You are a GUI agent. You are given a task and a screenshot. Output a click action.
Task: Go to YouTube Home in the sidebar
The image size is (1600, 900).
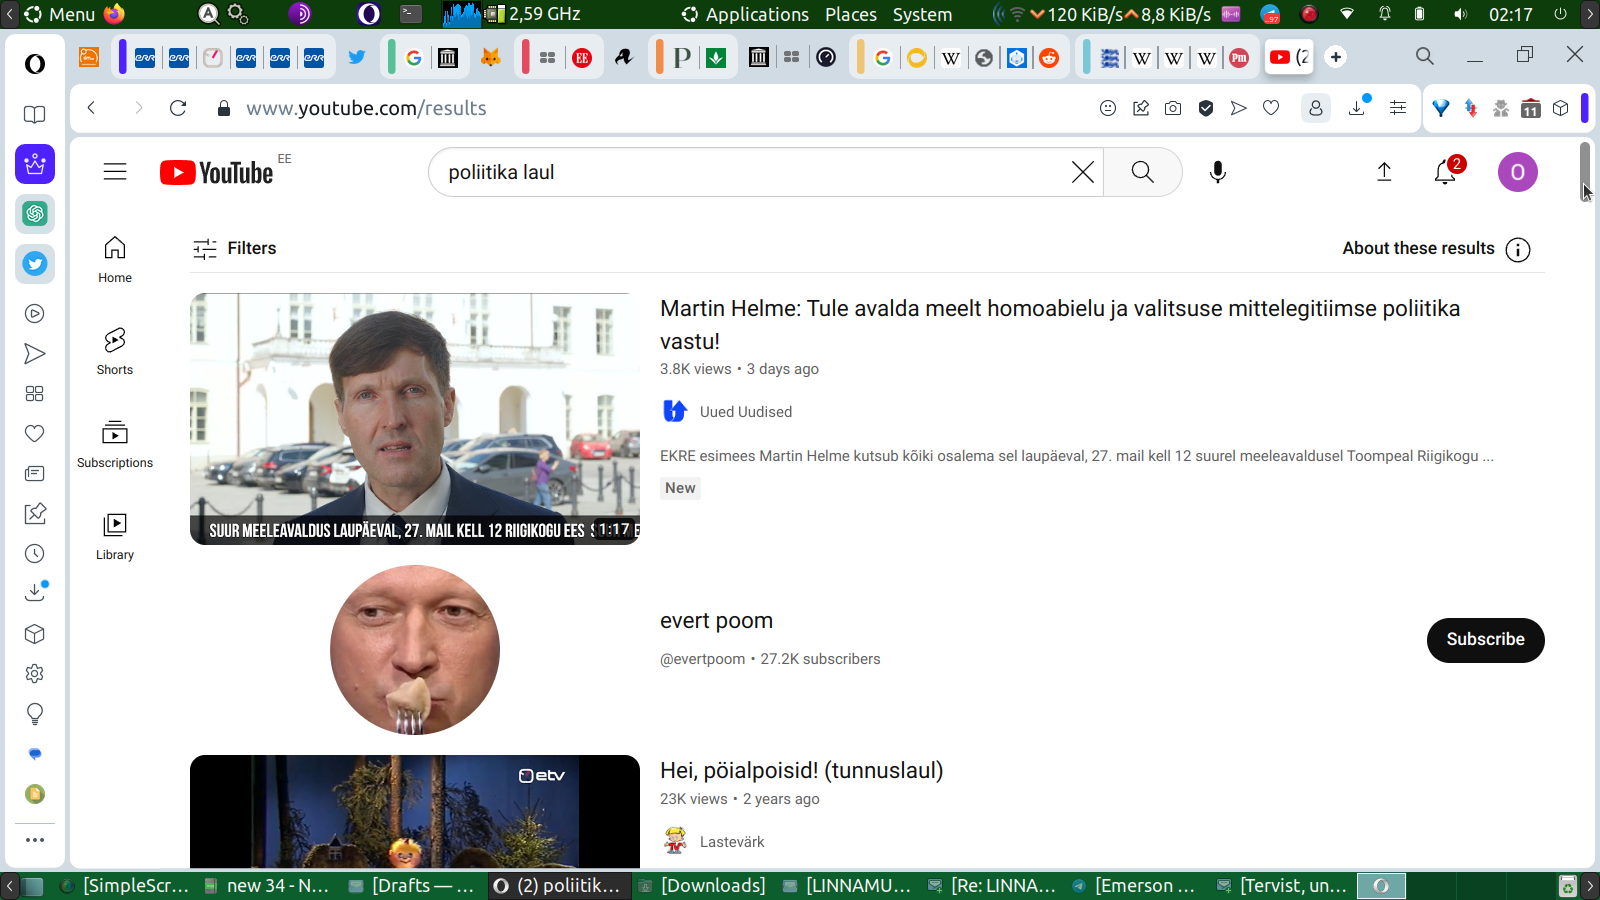point(115,260)
